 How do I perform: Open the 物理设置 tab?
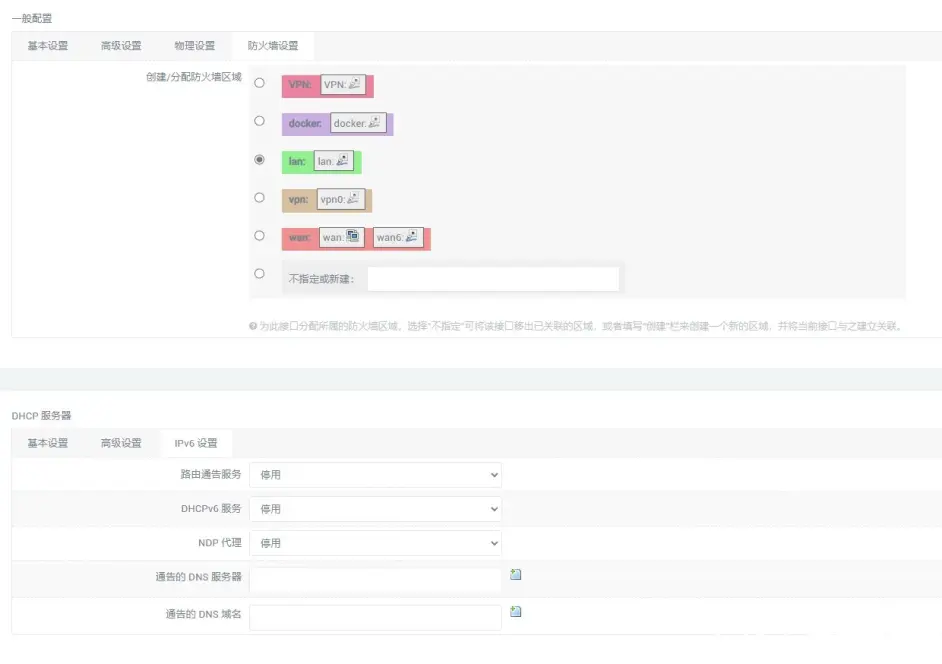pos(195,46)
